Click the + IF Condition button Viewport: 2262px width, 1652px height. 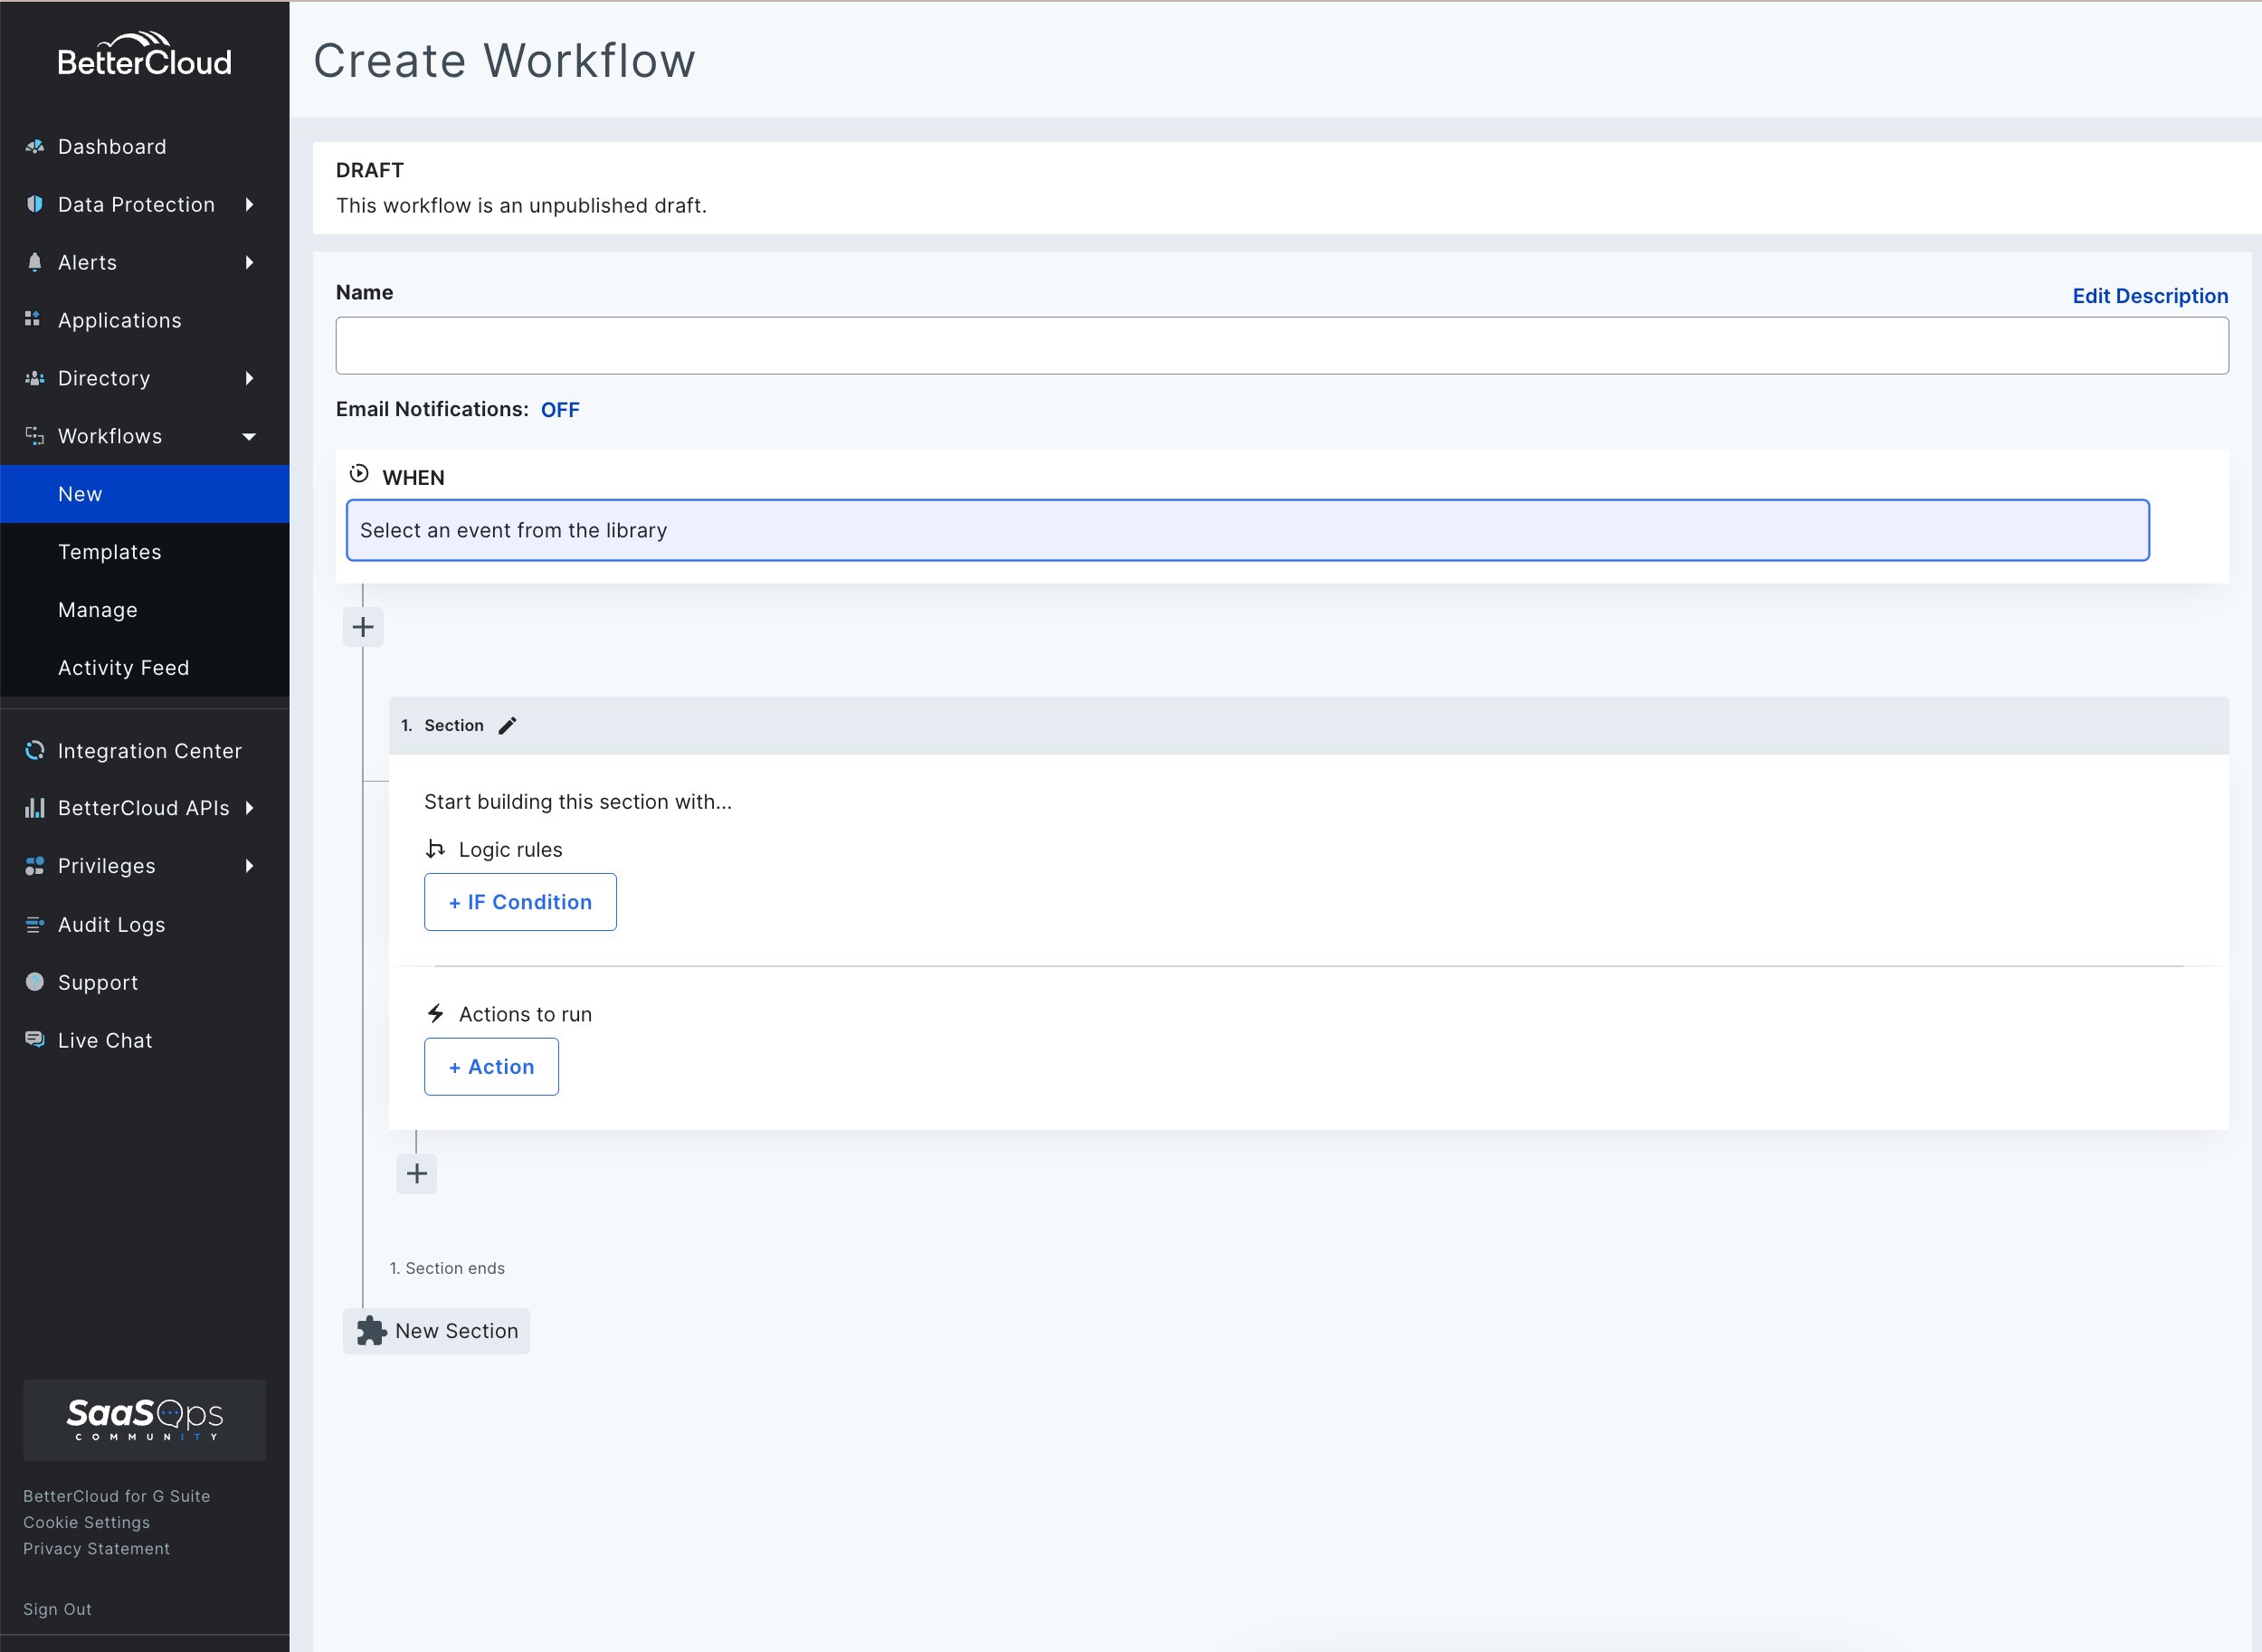(x=520, y=902)
